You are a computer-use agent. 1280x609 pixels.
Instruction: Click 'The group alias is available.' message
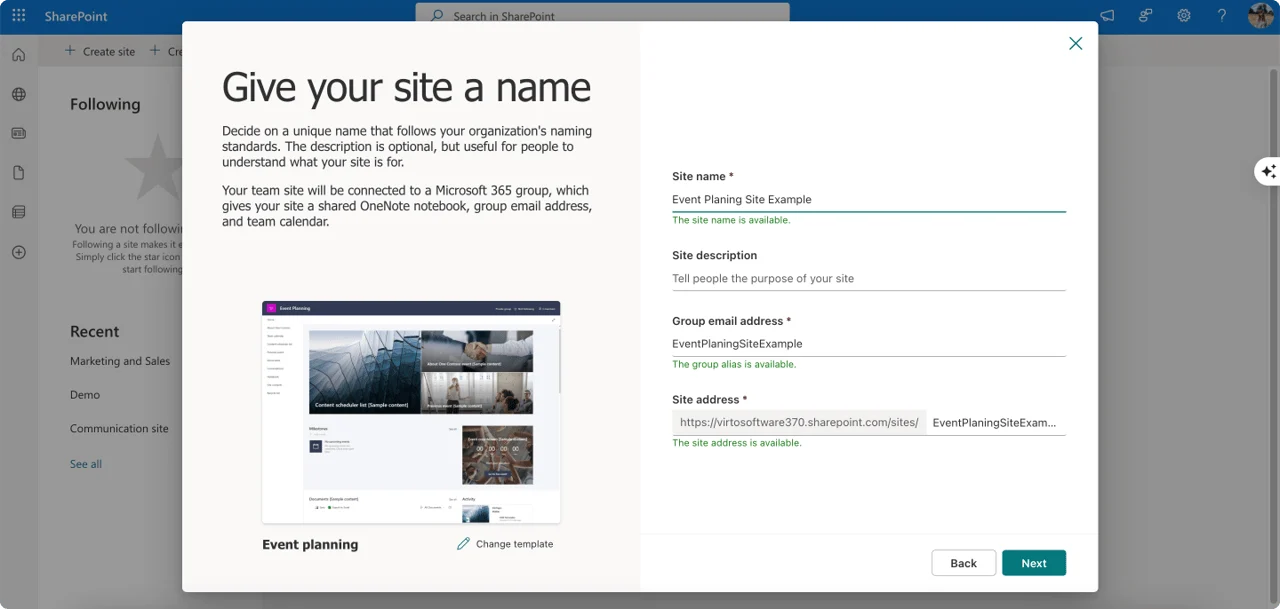point(734,364)
